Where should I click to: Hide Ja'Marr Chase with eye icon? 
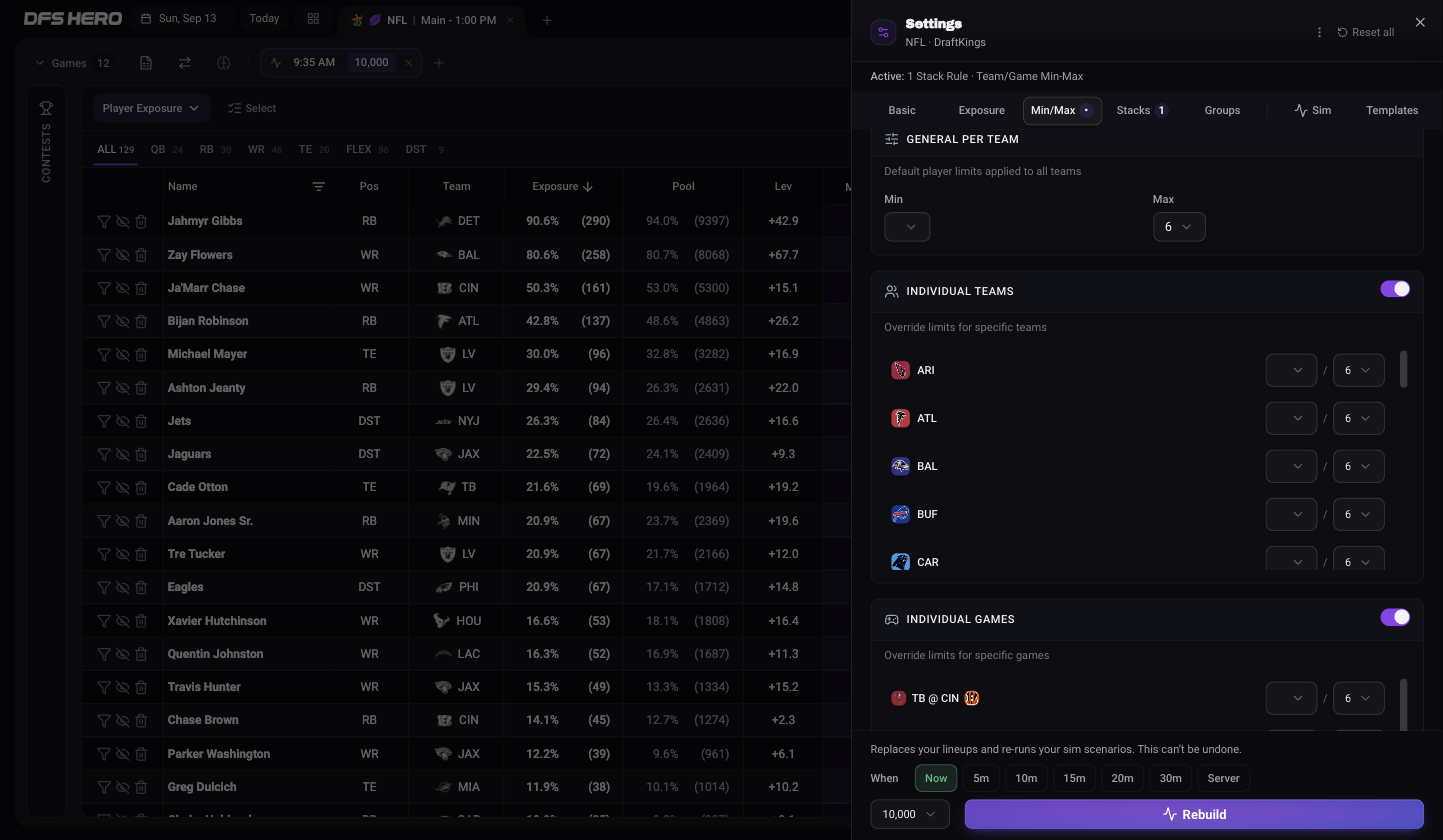click(x=123, y=288)
